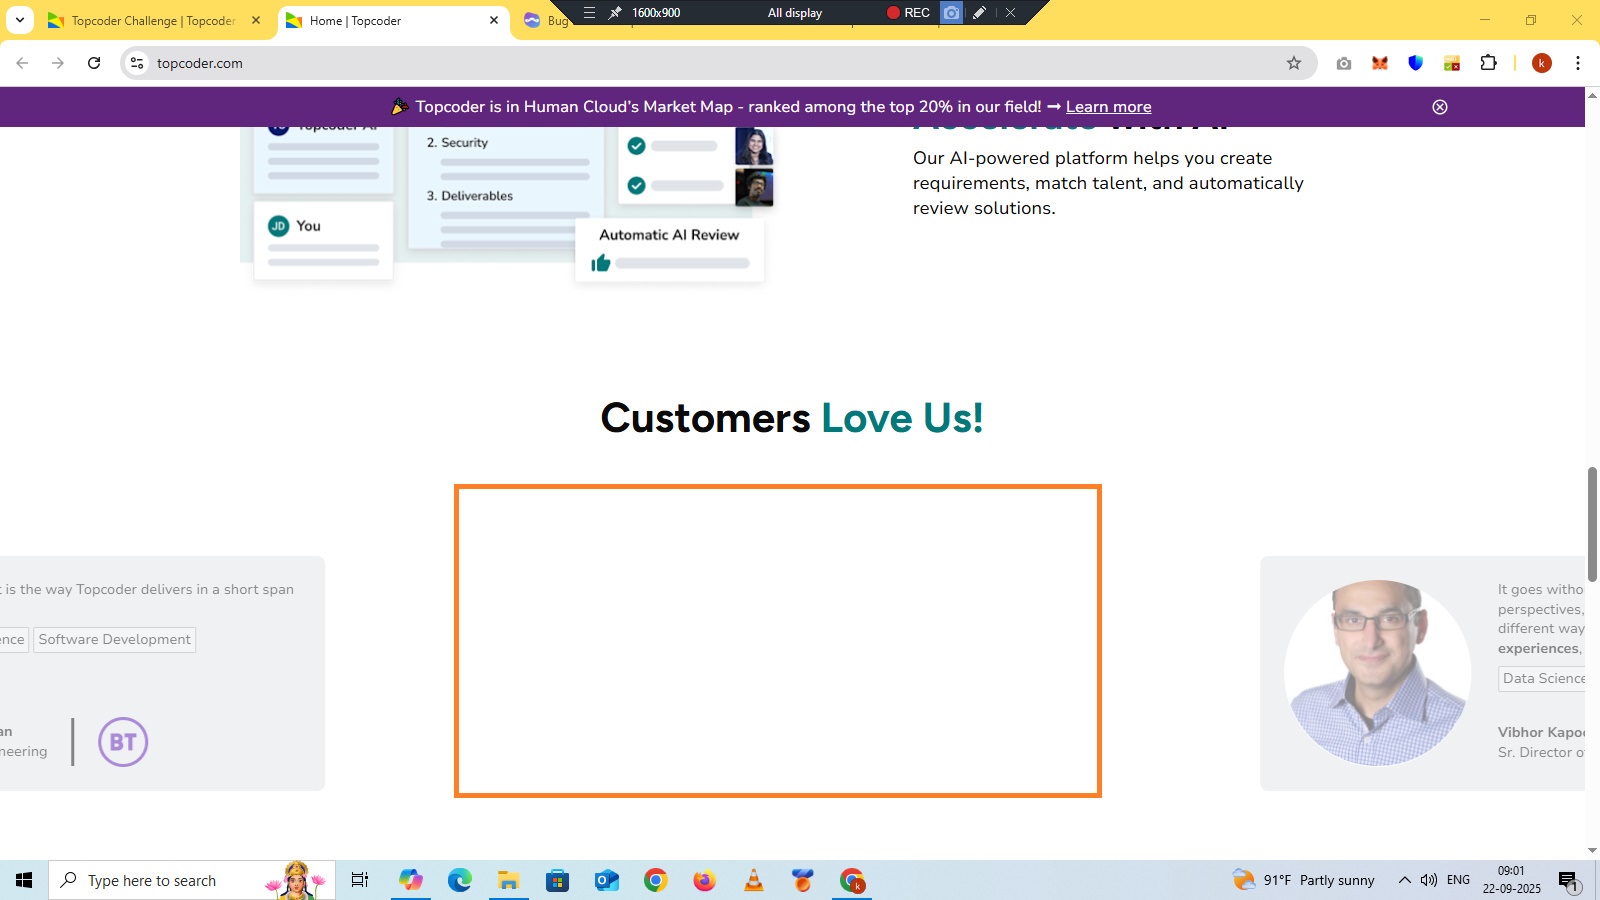View site information icon in address bar
This screenshot has width=1600, height=900.
pos(137,63)
